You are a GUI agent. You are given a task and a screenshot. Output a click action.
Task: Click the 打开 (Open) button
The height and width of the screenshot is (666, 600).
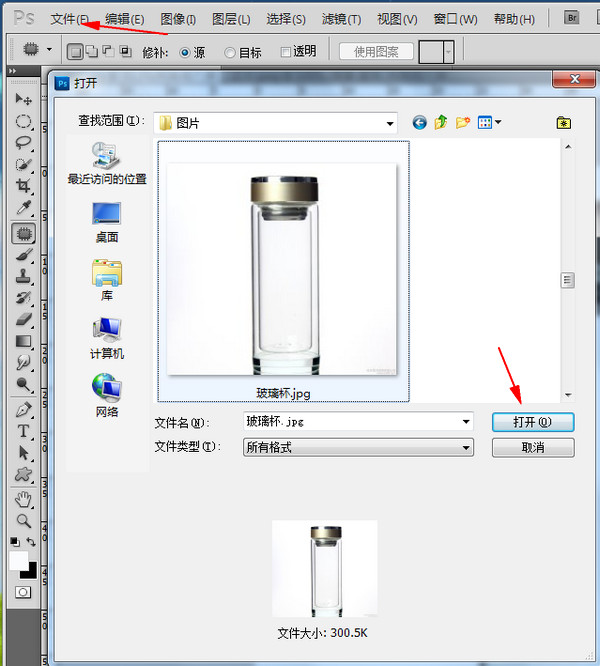point(533,422)
